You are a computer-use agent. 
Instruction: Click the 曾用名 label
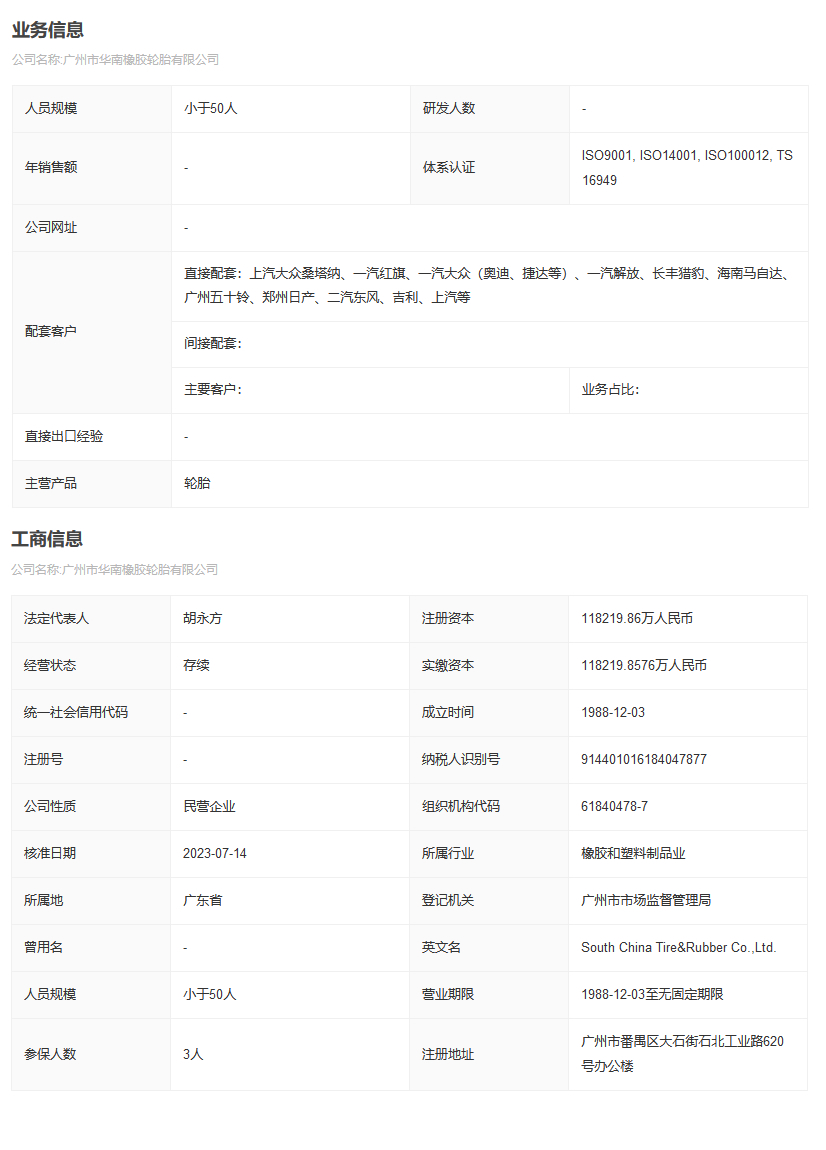click(43, 947)
